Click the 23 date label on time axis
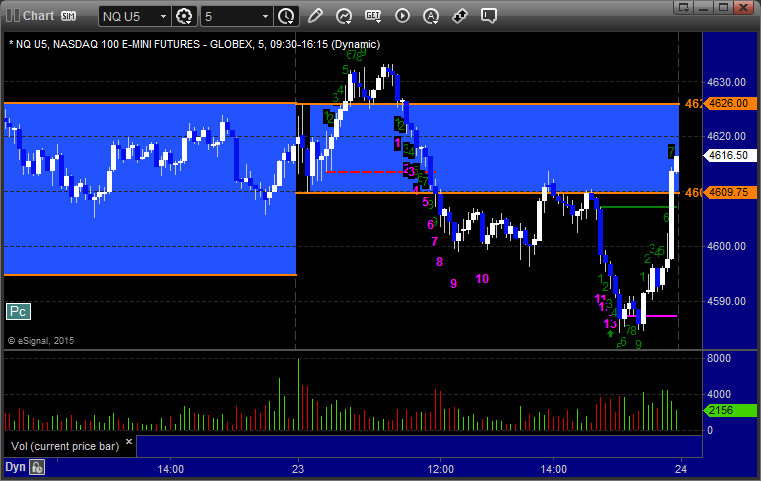761x481 pixels. click(x=298, y=469)
